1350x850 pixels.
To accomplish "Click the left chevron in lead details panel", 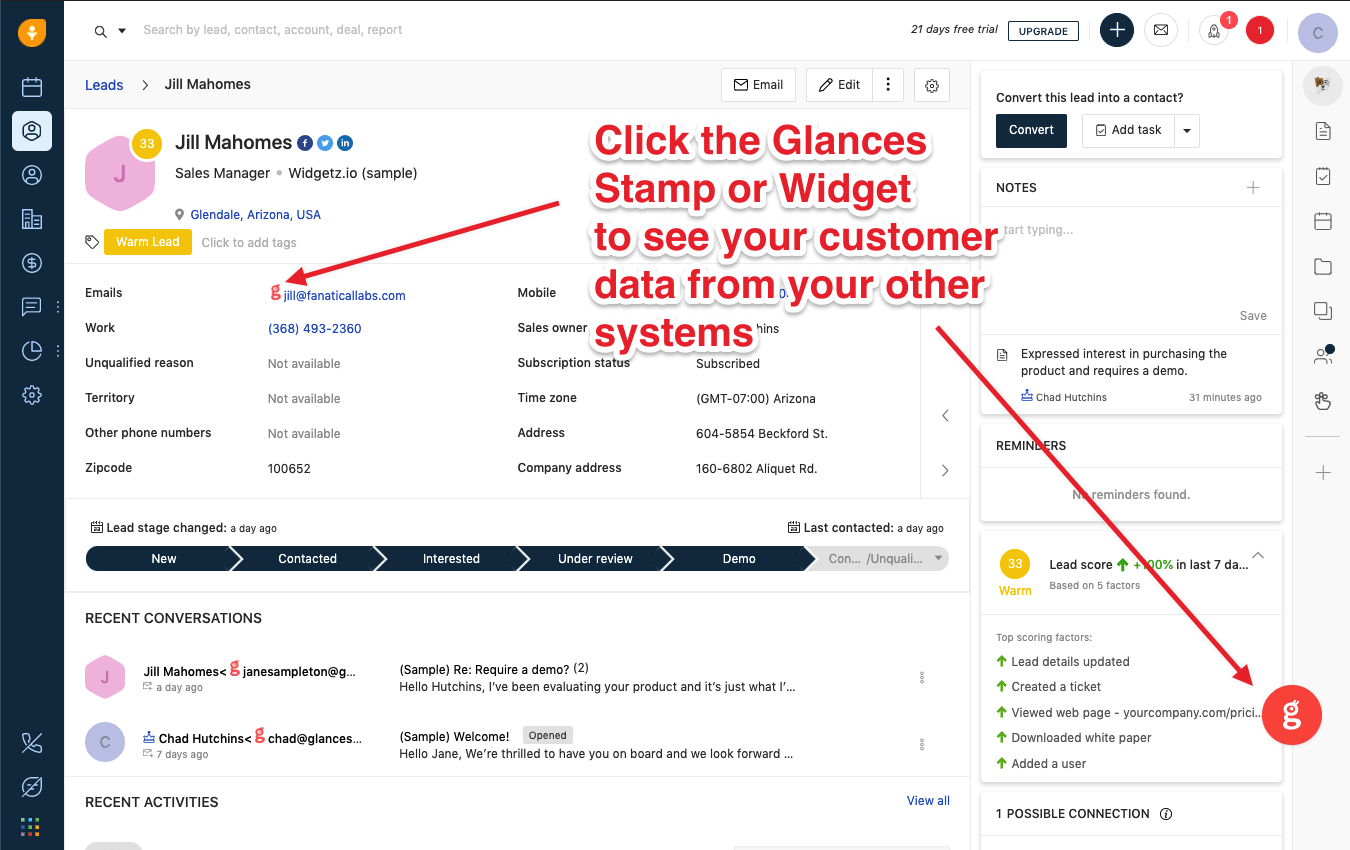I will click(945, 415).
